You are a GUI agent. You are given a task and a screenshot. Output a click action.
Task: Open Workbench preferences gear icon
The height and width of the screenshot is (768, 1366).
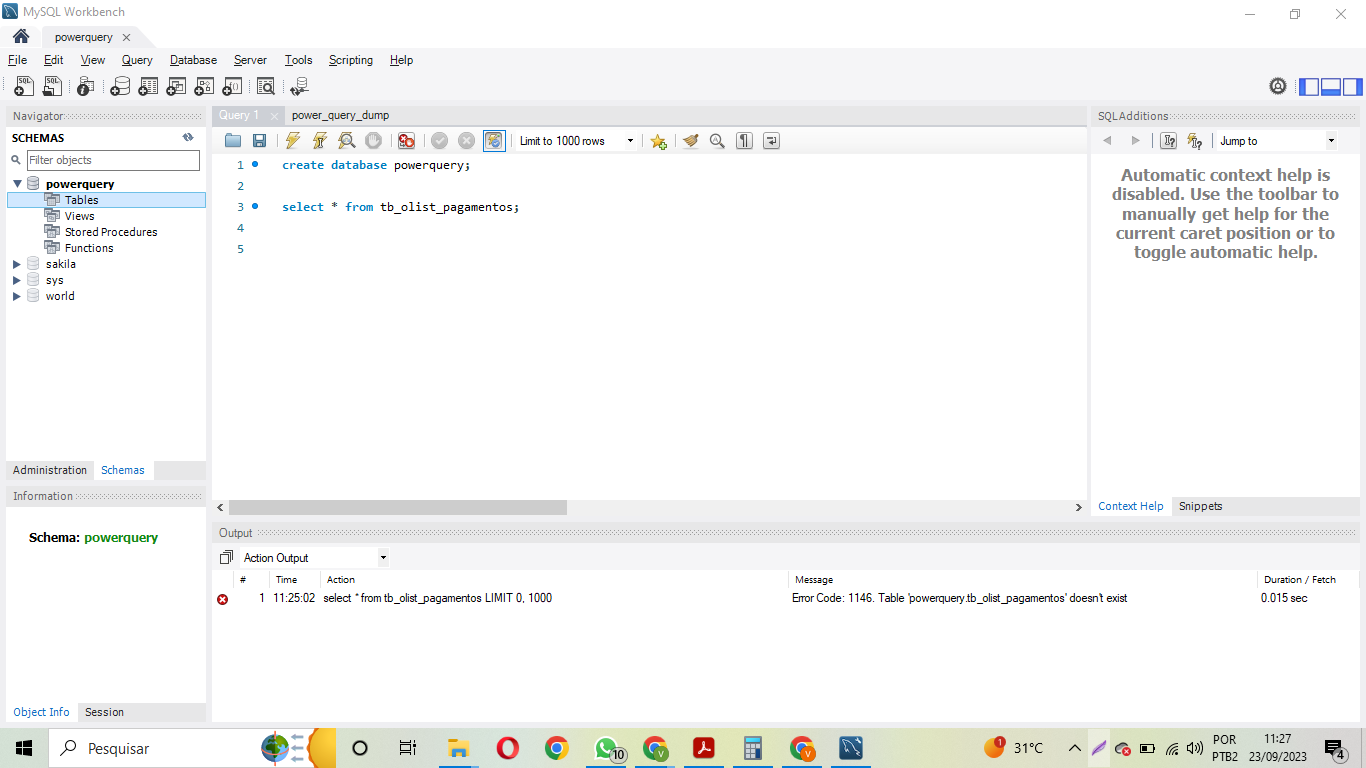1278,87
